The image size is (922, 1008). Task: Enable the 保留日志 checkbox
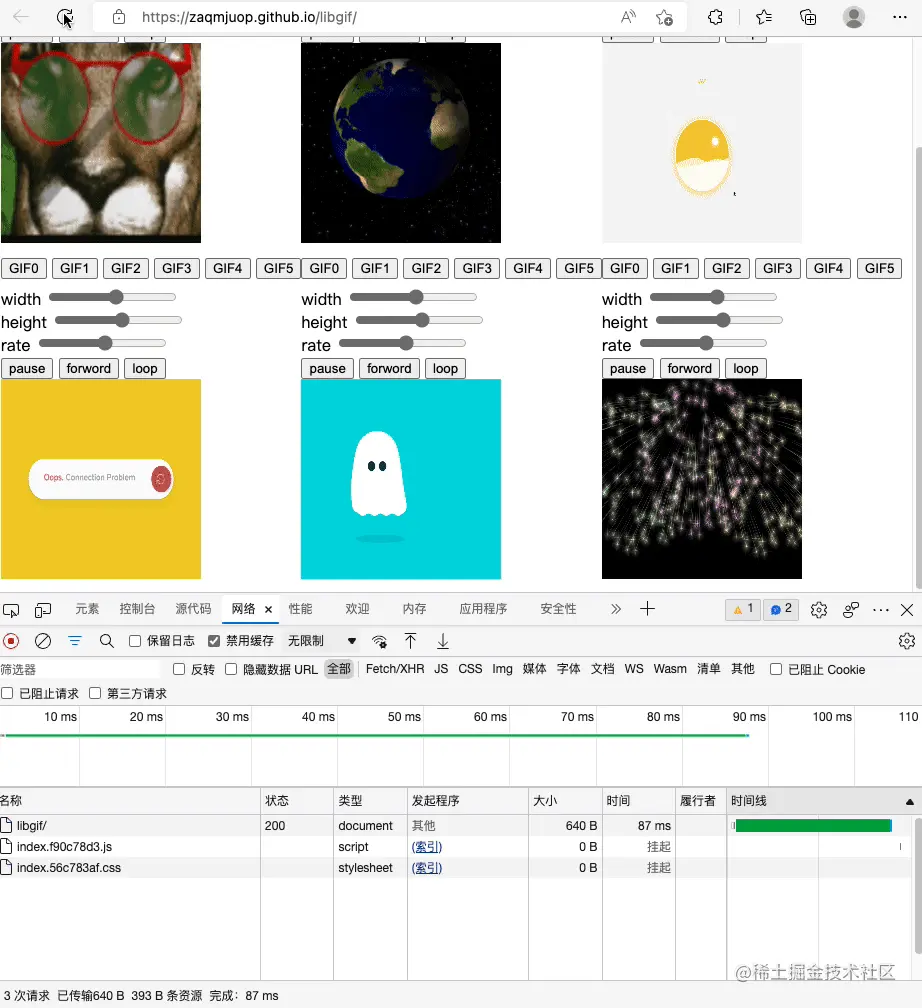point(136,641)
